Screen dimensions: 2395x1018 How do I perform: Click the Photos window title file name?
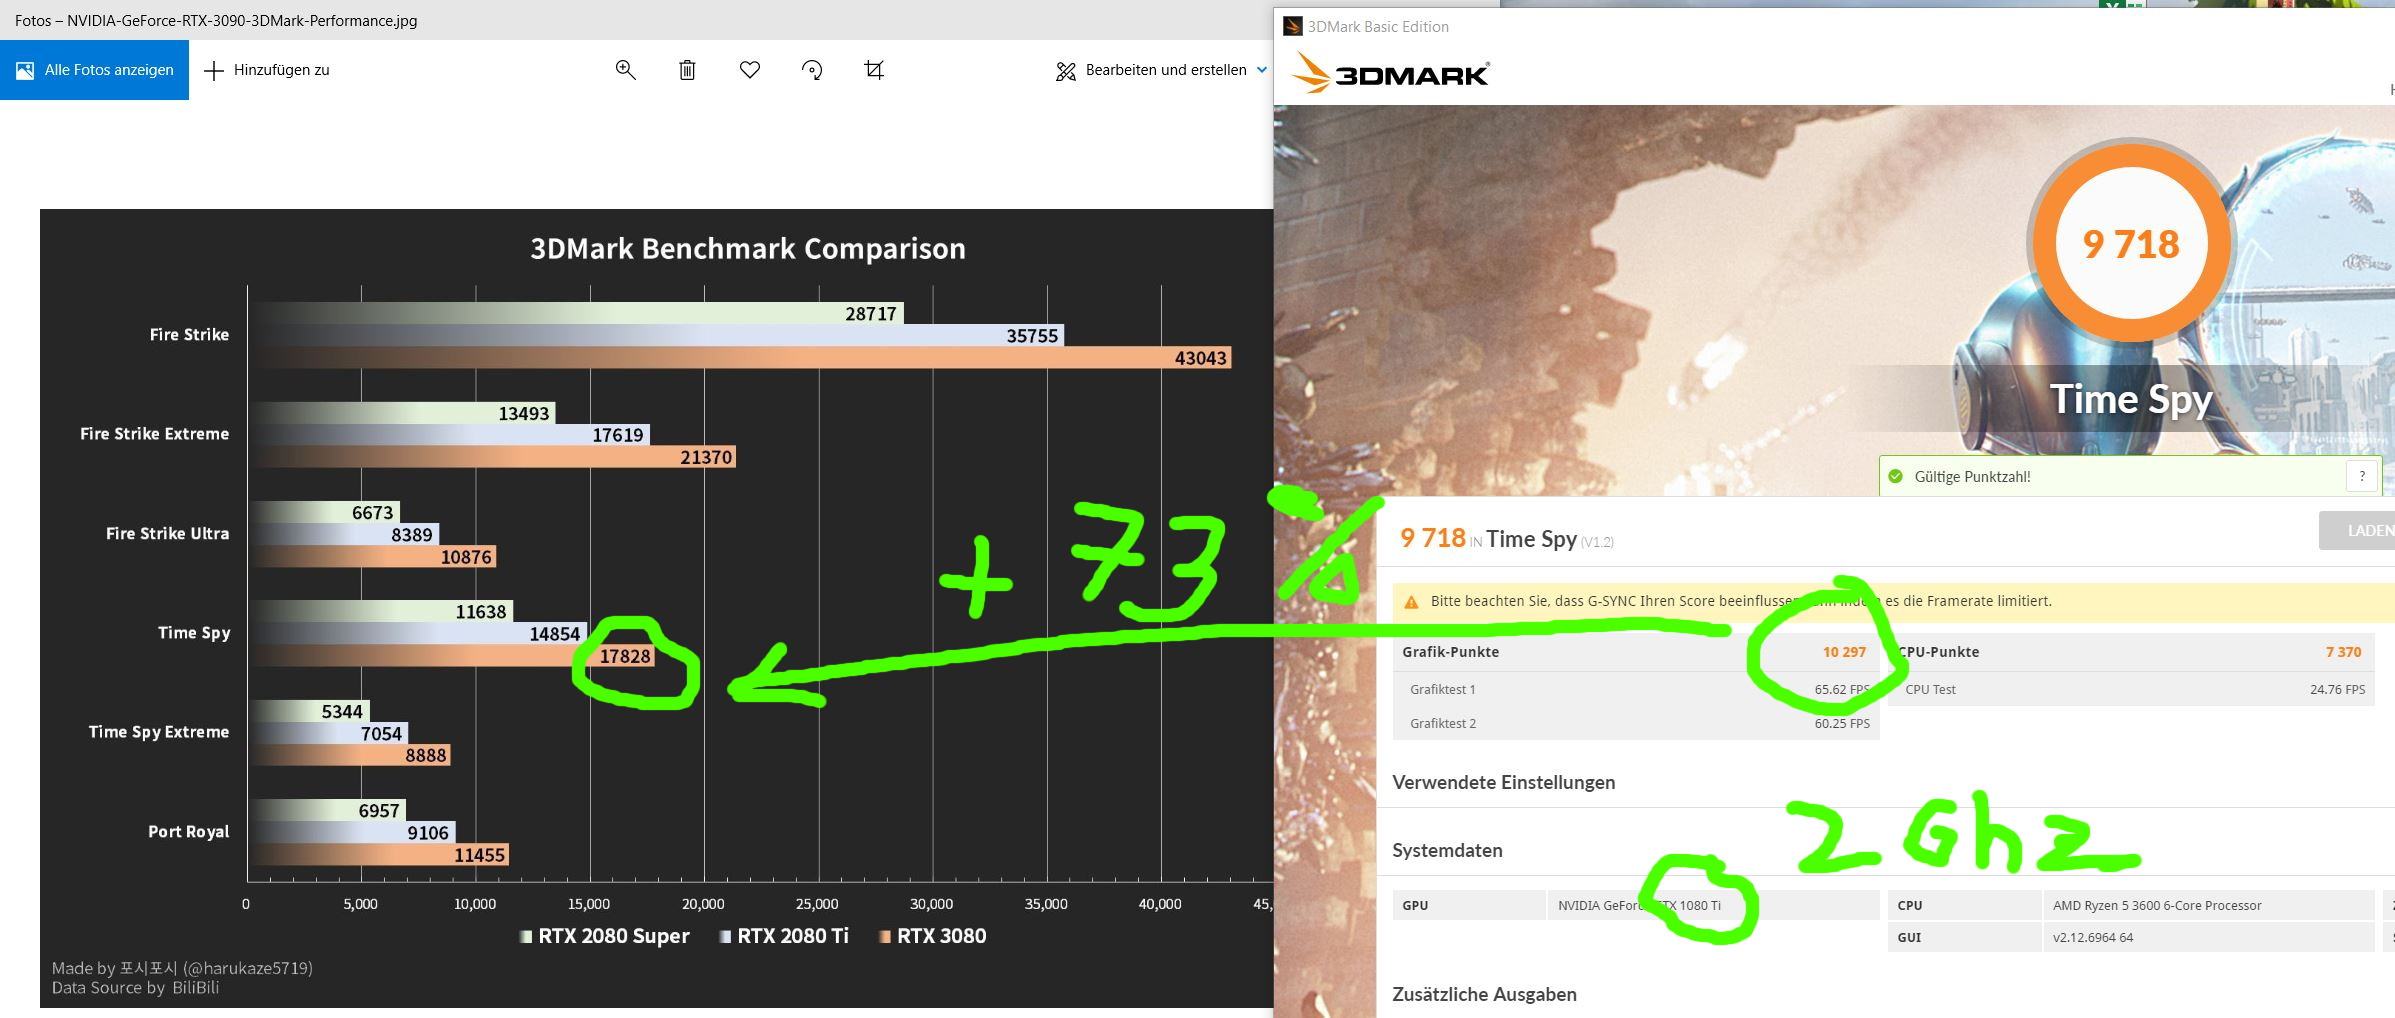click(216, 20)
